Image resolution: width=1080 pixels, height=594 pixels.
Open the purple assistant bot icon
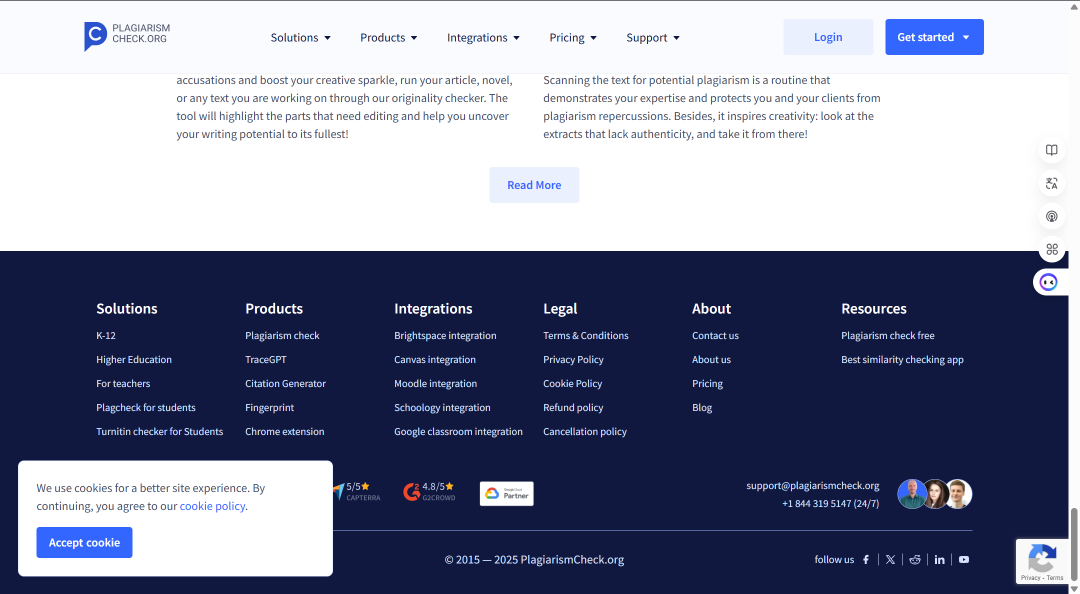click(x=1048, y=282)
